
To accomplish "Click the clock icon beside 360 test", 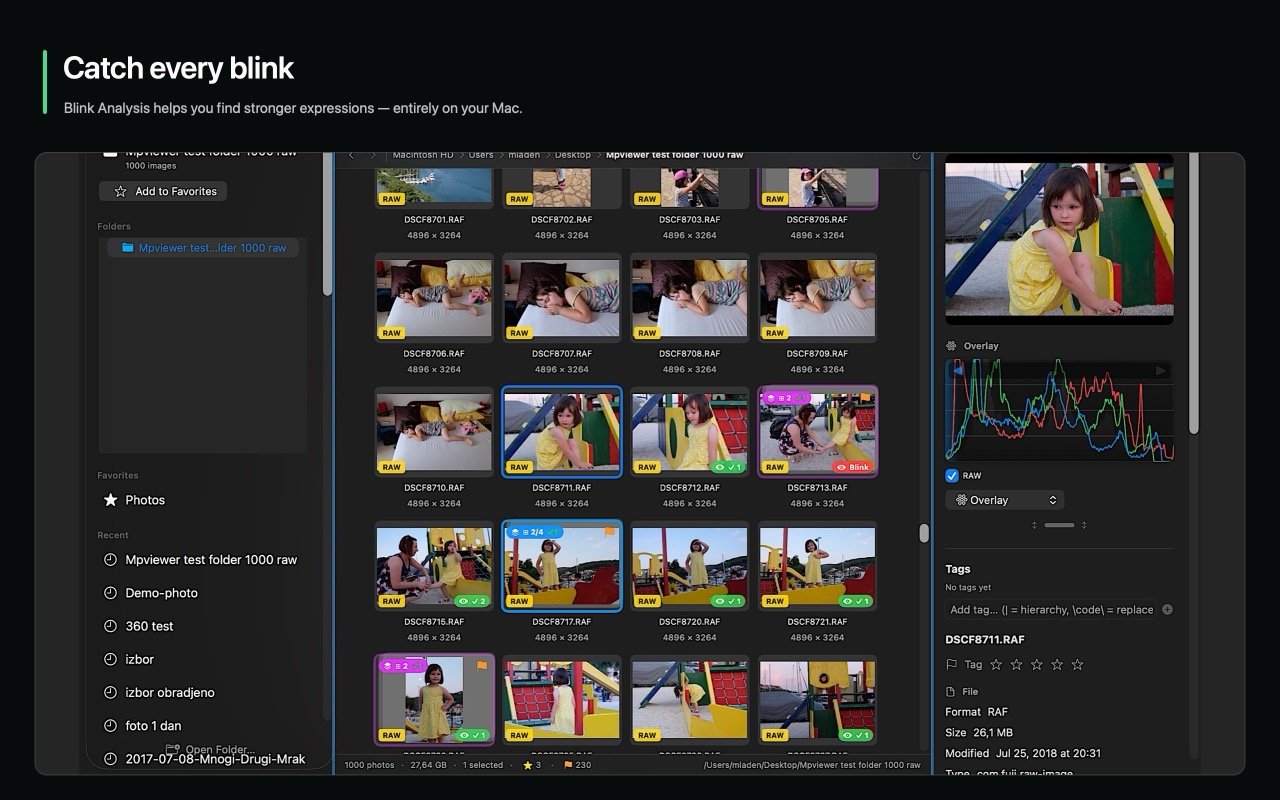I will 111,626.
